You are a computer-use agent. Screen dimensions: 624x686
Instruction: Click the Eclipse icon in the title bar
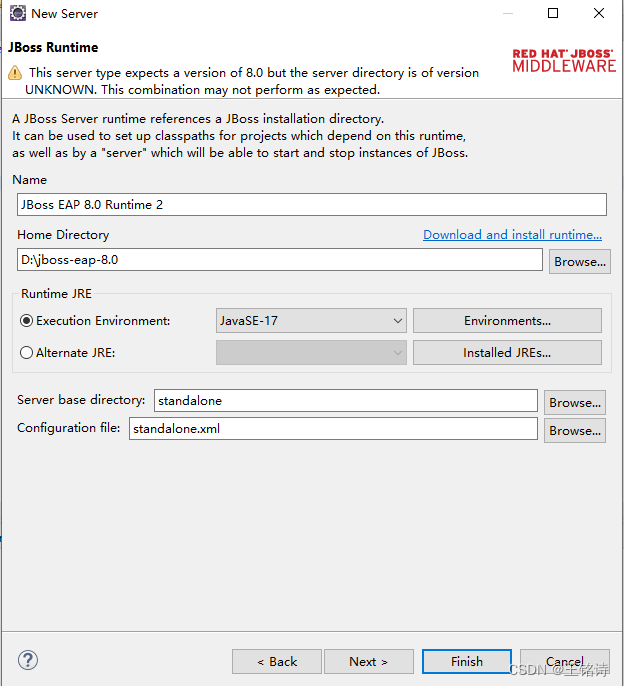(x=18, y=13)
